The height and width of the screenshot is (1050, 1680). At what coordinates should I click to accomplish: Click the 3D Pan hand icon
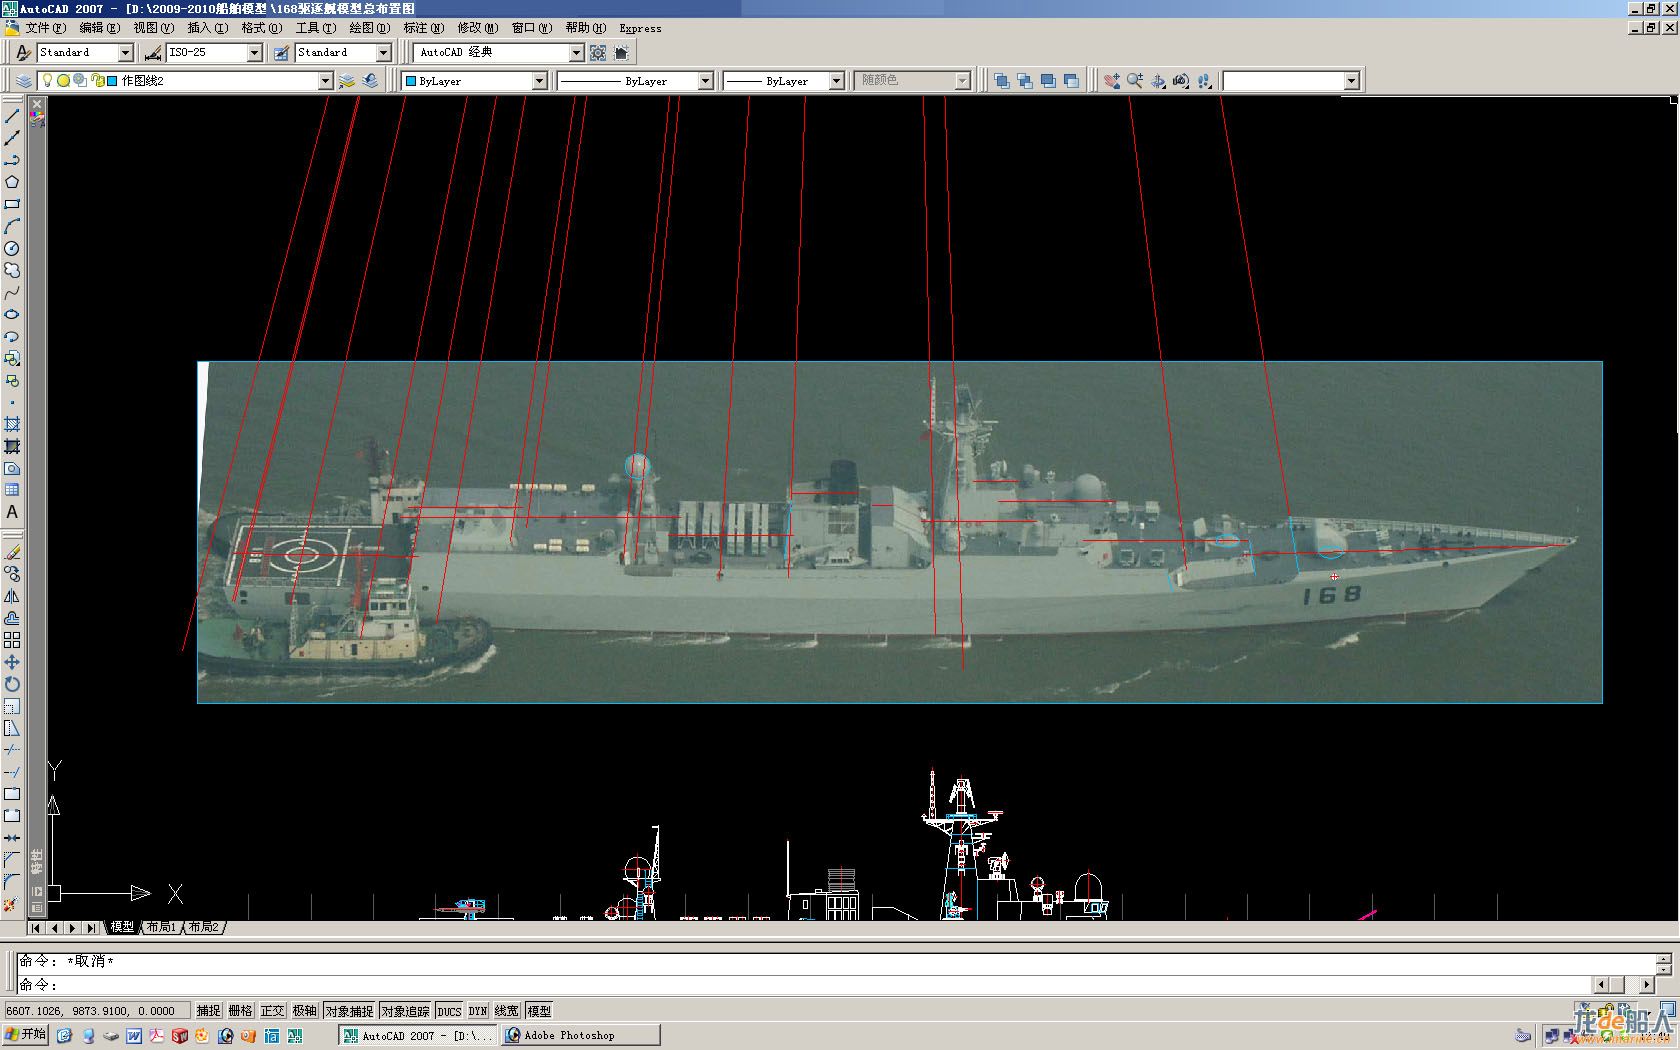coord(1112,81)
